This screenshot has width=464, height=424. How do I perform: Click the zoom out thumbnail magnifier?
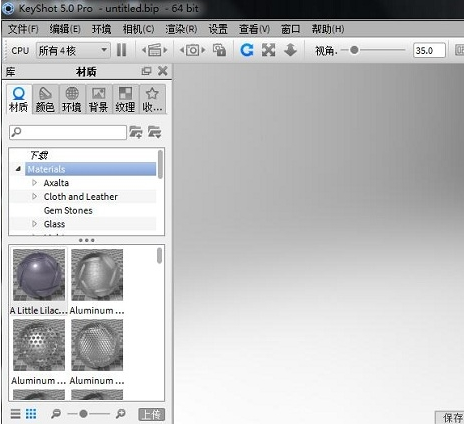(x=56, y=414)
